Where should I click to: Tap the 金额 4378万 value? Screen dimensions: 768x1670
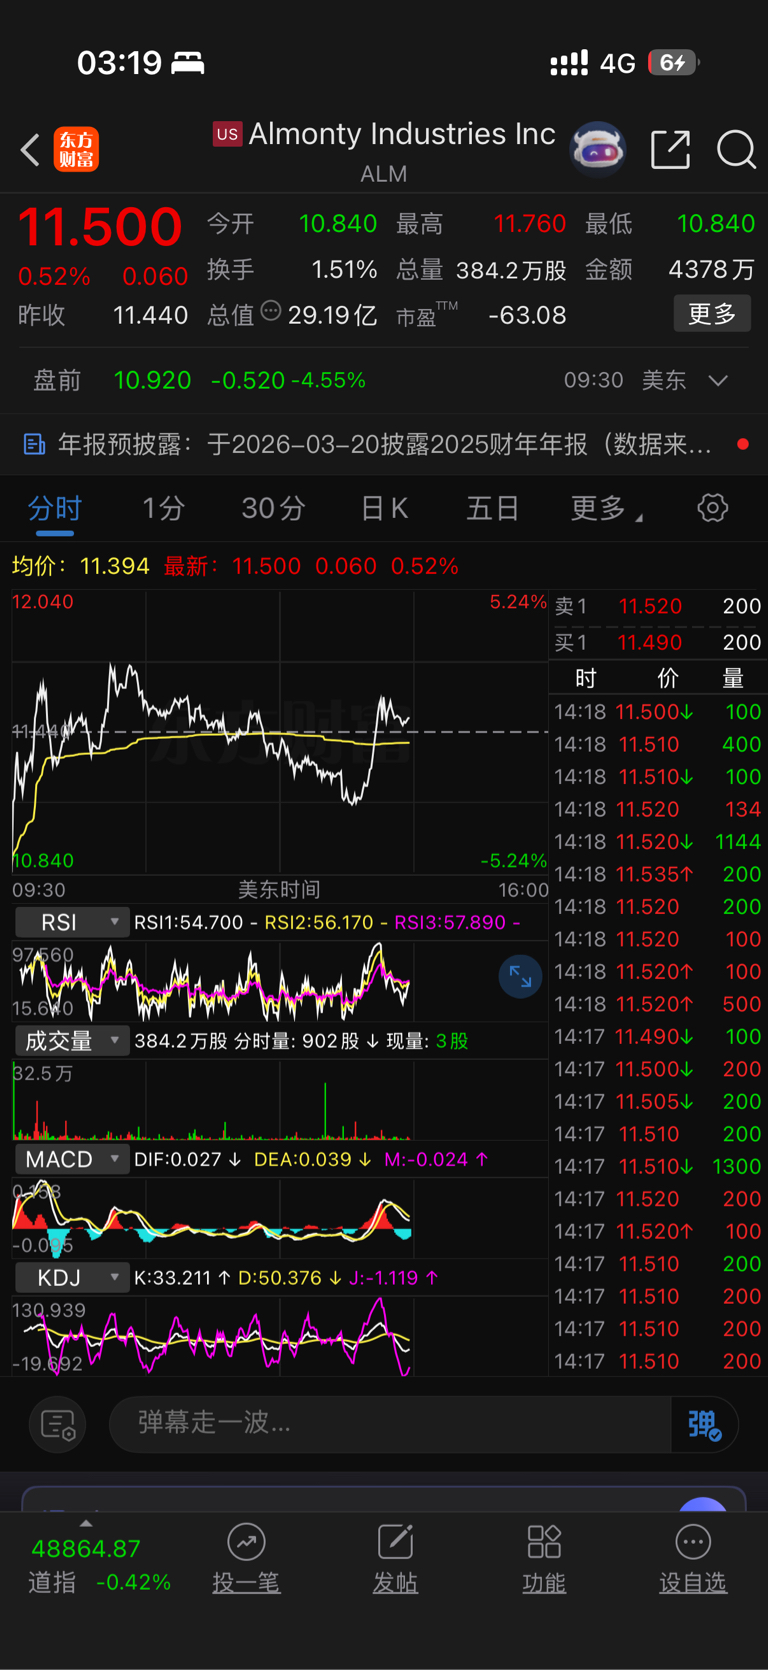tap(712, 269)
